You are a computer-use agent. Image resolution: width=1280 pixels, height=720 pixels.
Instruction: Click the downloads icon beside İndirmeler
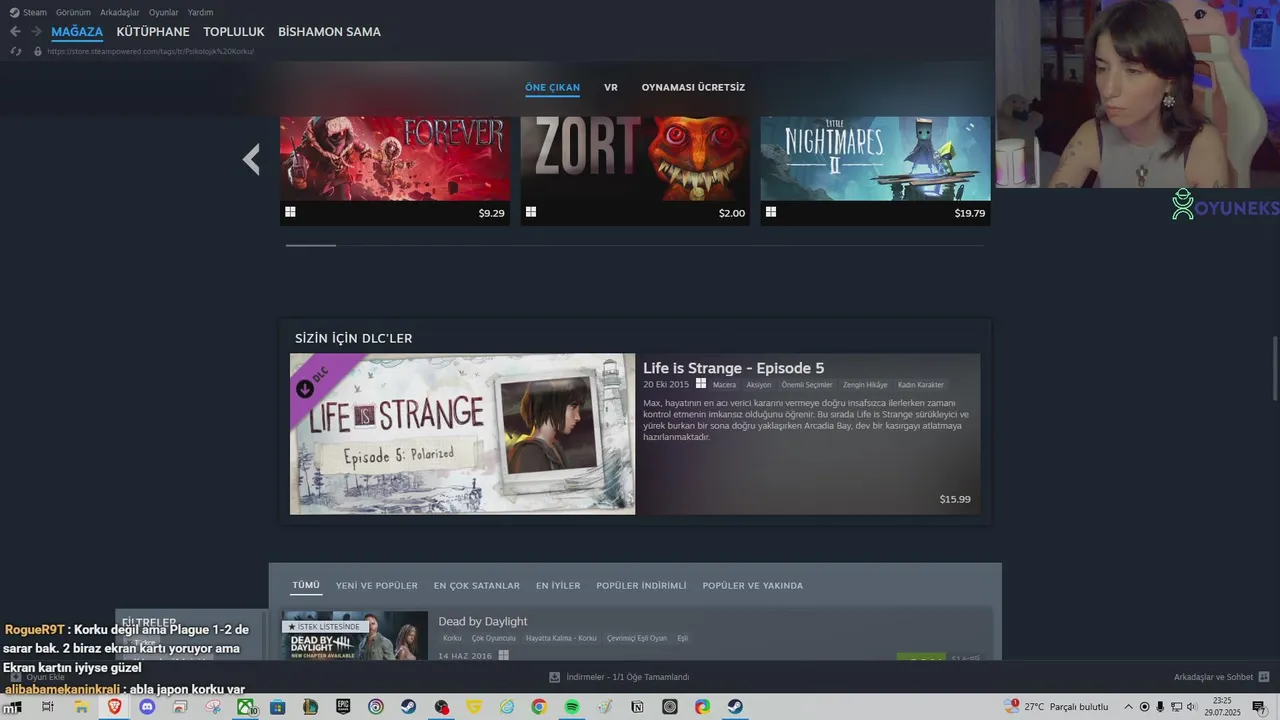pos(554,677)
